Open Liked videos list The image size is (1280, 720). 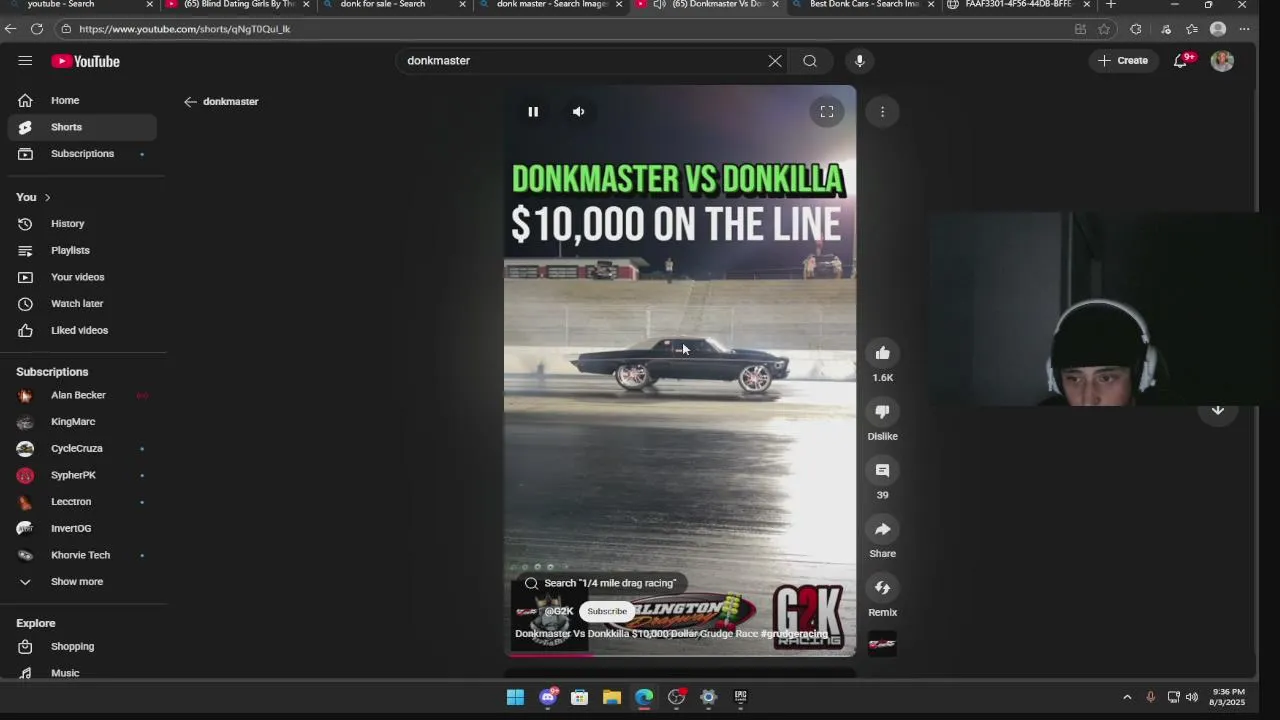pos(82,330)
